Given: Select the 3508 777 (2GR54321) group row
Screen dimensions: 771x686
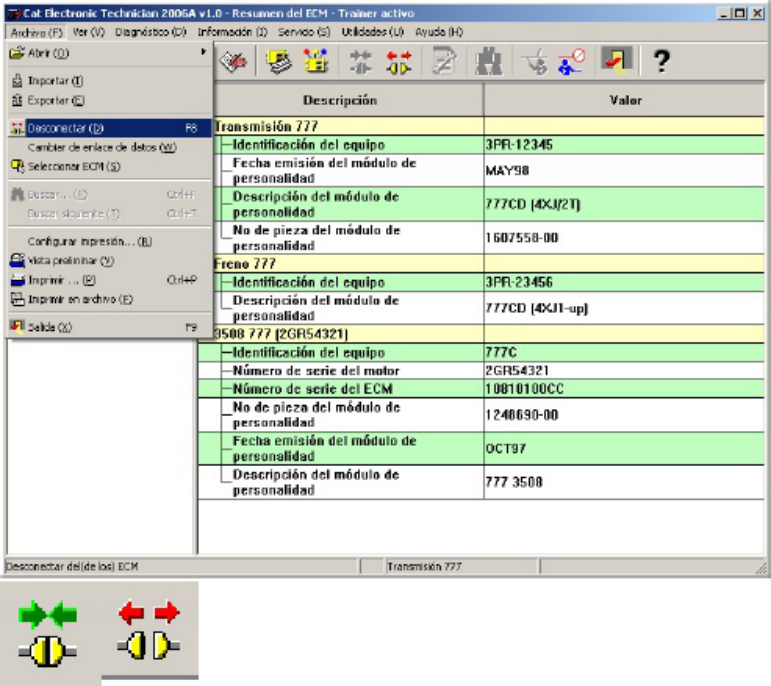Looking at the screenshot, I should coord(489,334).
